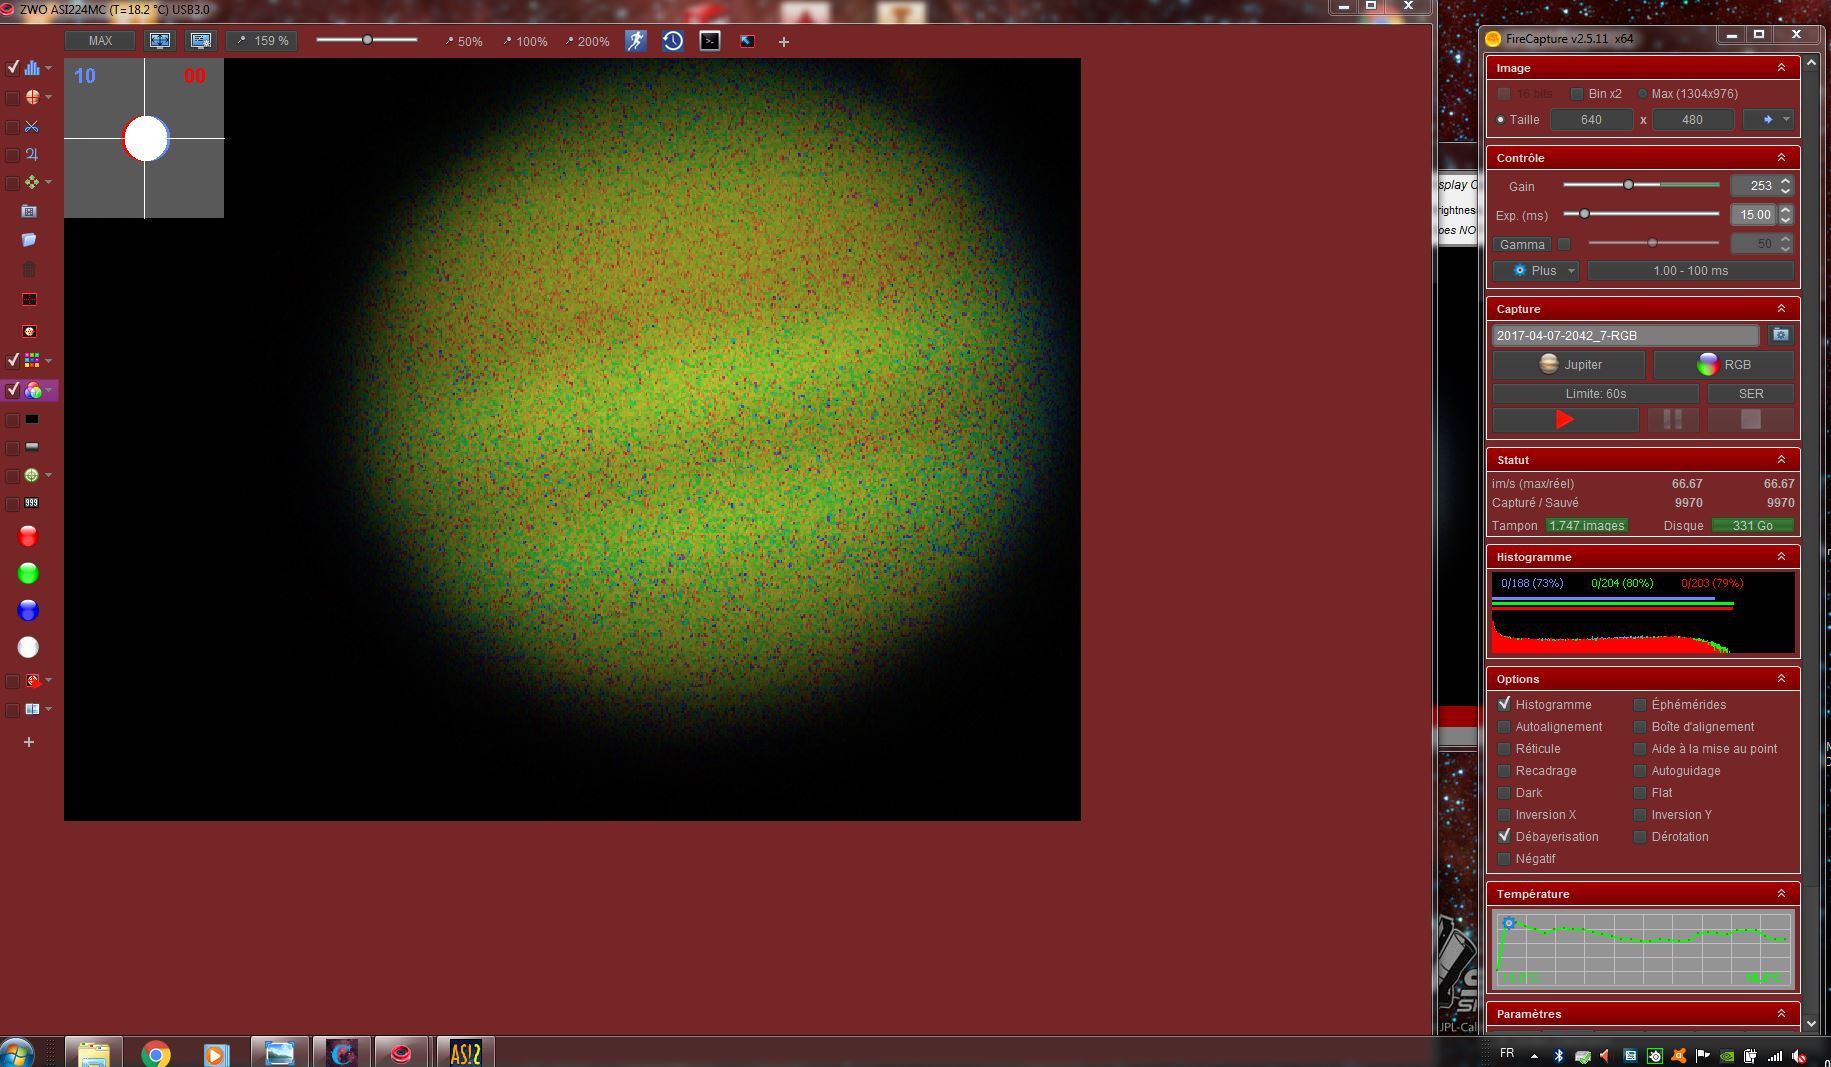Collapse the Capture panel
Screen dimensions: 1831x1067
pos(1781,309)
